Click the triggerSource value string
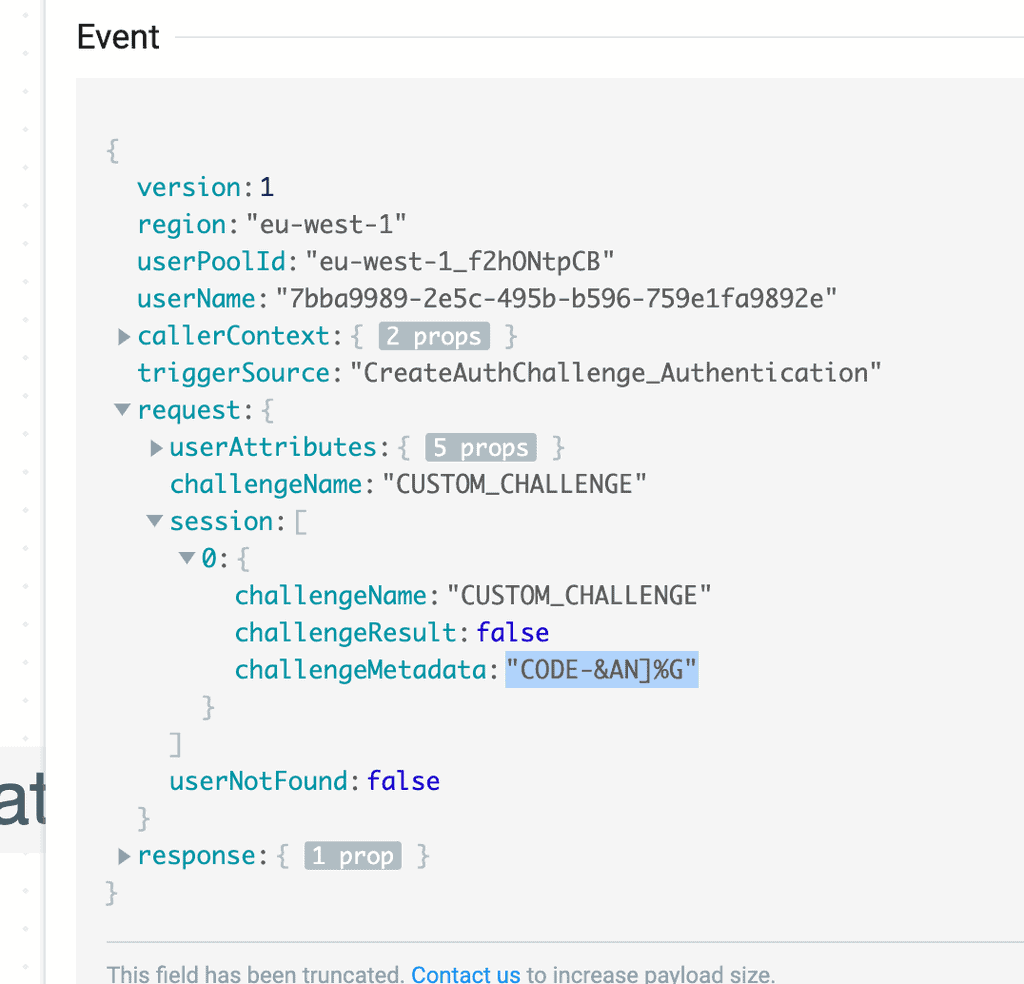The width and height of the screenshot is (1024, 984). pyautogui.click(x=614, y=373)
